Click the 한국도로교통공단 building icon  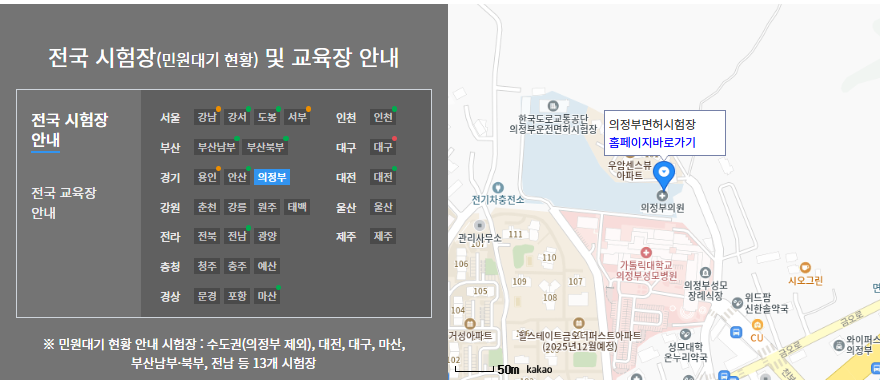pyautogui.click(x=552, y=105)
